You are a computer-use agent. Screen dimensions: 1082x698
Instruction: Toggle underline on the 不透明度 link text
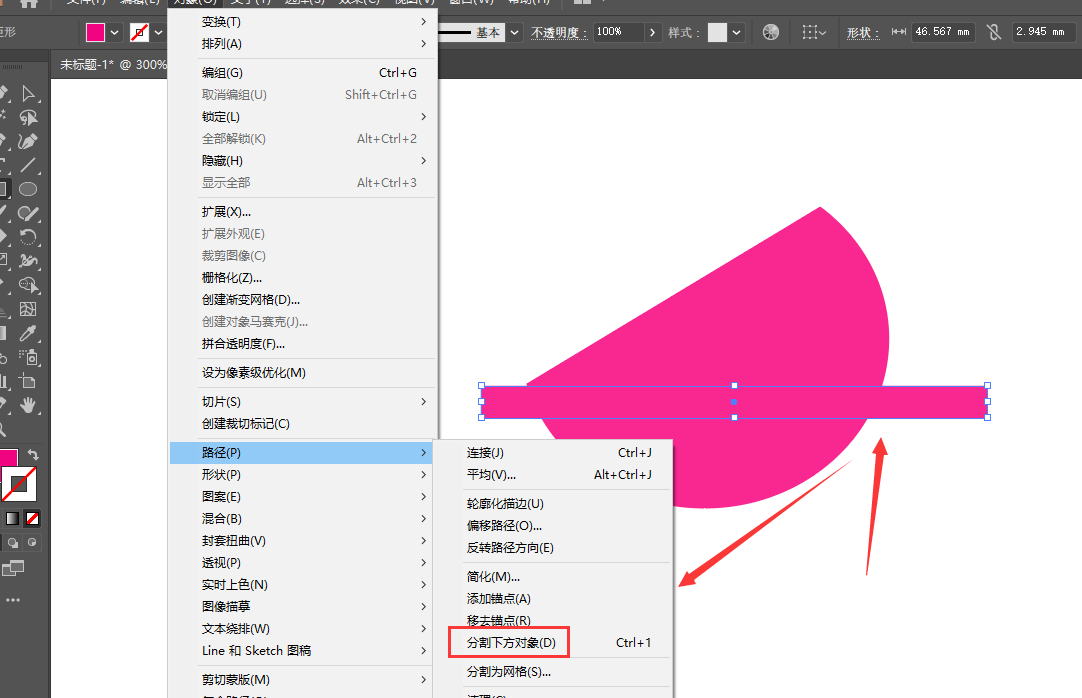(x=559, y=32)
